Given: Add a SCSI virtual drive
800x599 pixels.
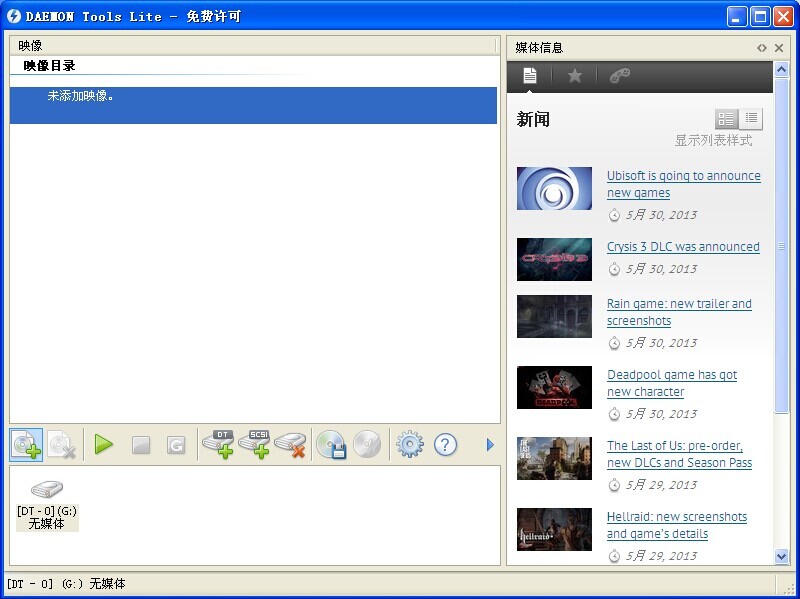Looking at the screenshot, I should tap(256, 445).
